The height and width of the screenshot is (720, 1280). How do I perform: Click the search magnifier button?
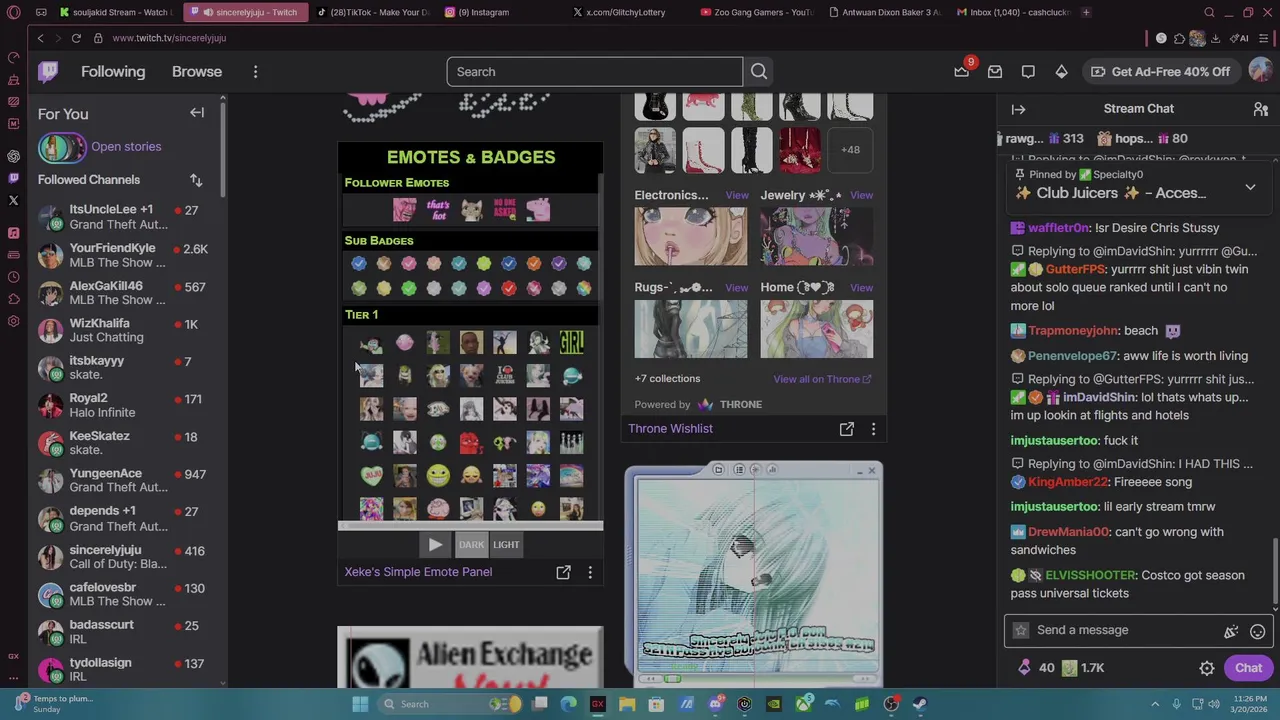759,72
